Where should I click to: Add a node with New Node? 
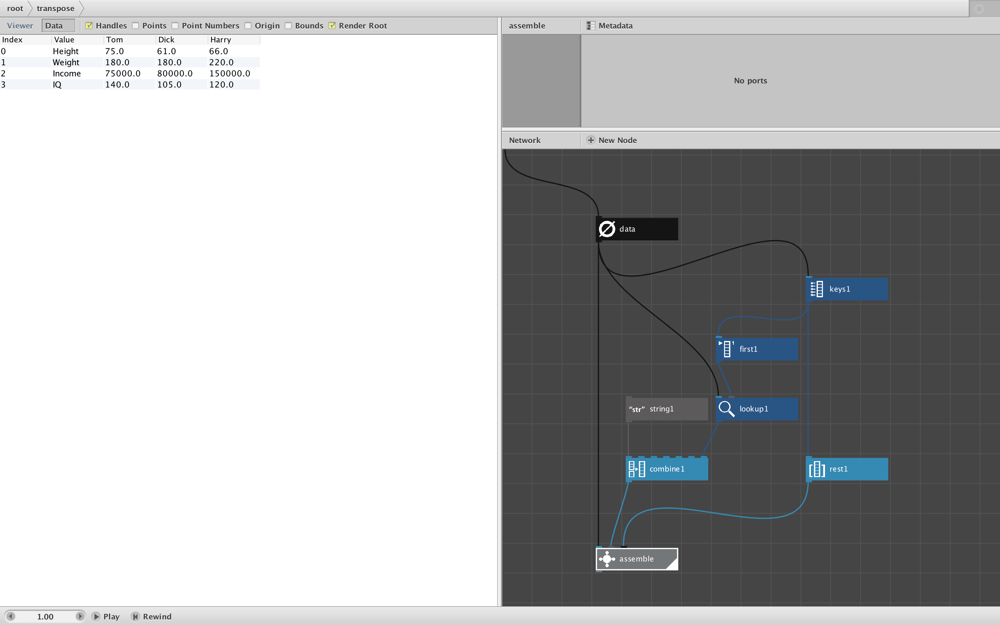click(612, 140)
